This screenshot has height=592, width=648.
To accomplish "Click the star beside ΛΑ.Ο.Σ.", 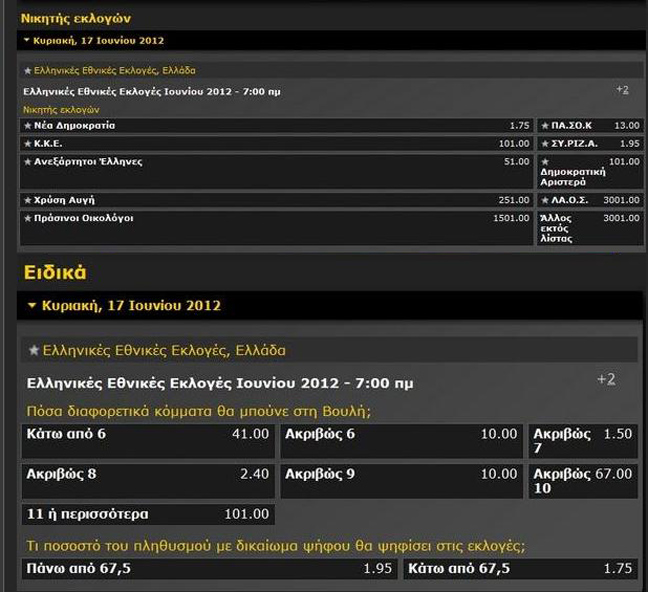I will tap(545, 200).
